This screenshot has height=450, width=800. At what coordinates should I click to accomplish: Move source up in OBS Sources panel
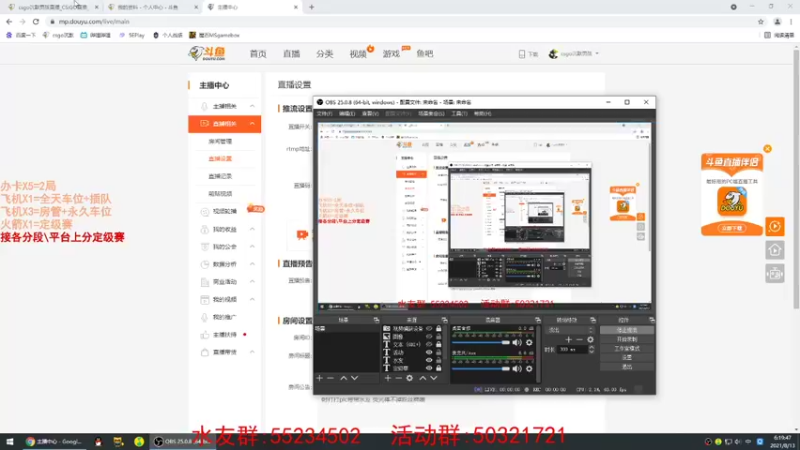tap(422, 378)
